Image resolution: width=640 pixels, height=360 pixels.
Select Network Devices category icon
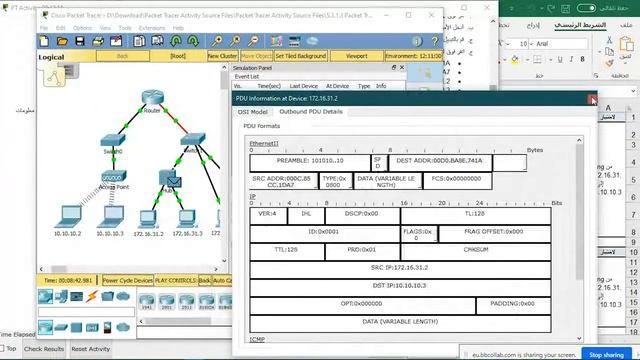45,296
